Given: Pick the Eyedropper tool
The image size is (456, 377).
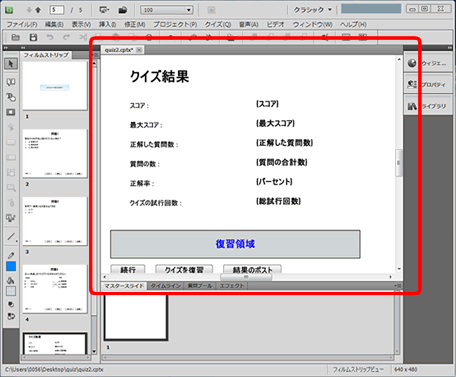Looking at the screenshot, I should pyautogui.click(x=11, y=255).
